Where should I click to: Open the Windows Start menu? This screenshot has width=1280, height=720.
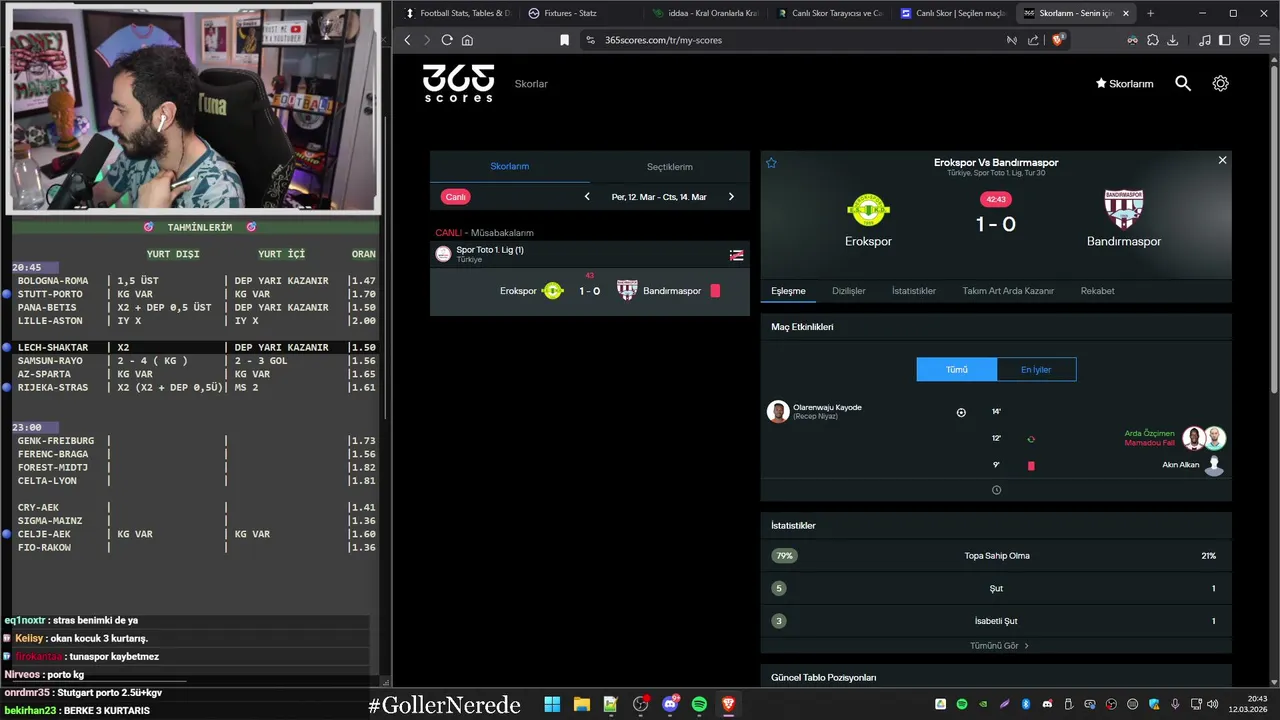pos(552,704)
